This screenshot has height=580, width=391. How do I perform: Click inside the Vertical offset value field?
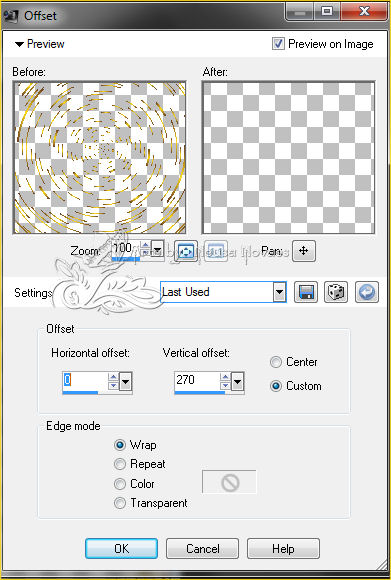pos(197,380)
